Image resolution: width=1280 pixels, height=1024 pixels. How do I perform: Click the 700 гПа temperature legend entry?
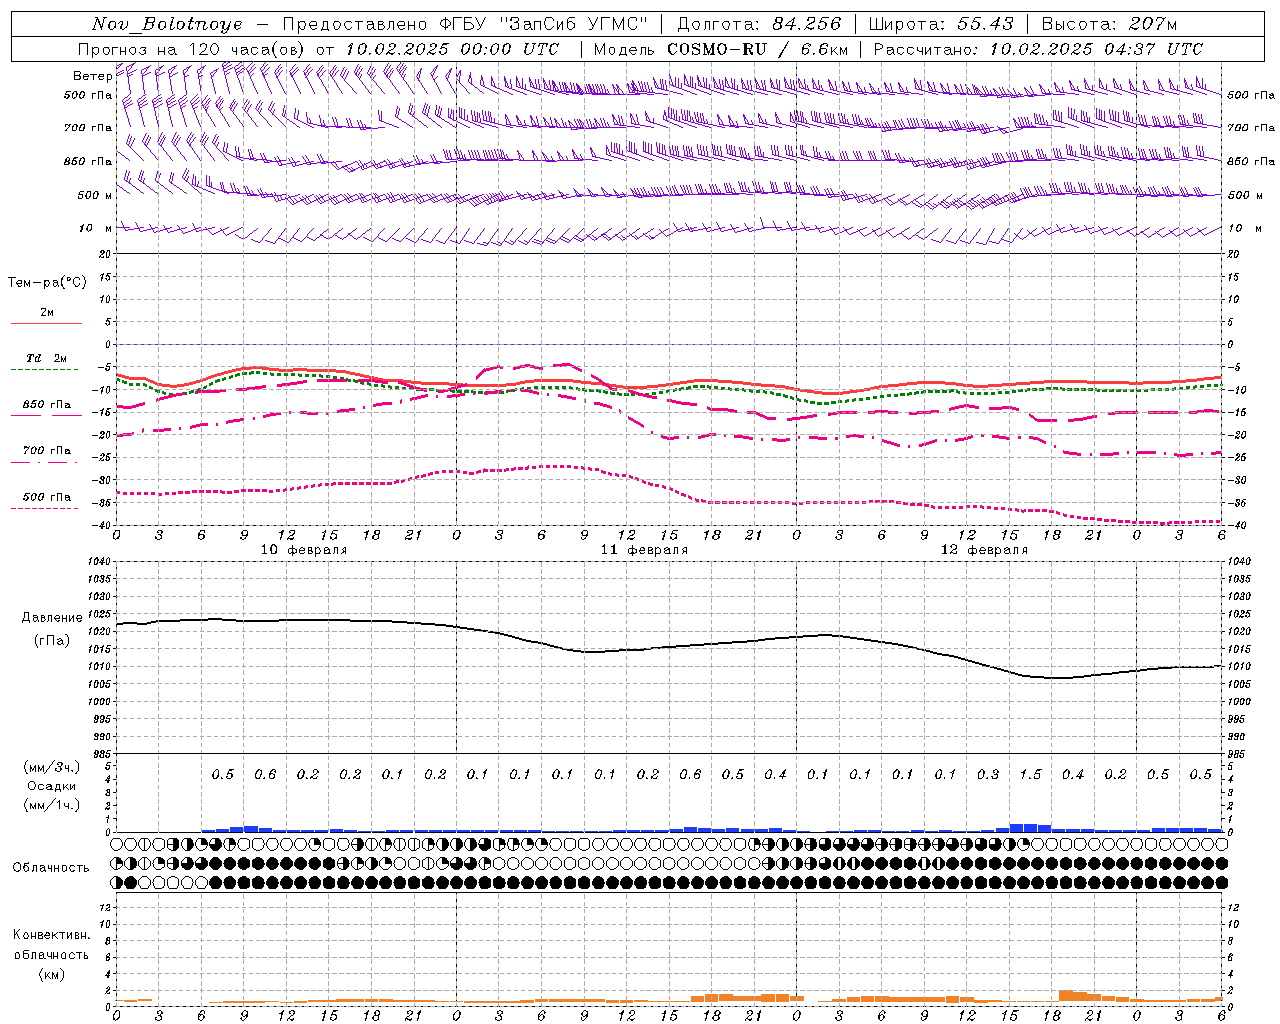[x=47, y=451]
